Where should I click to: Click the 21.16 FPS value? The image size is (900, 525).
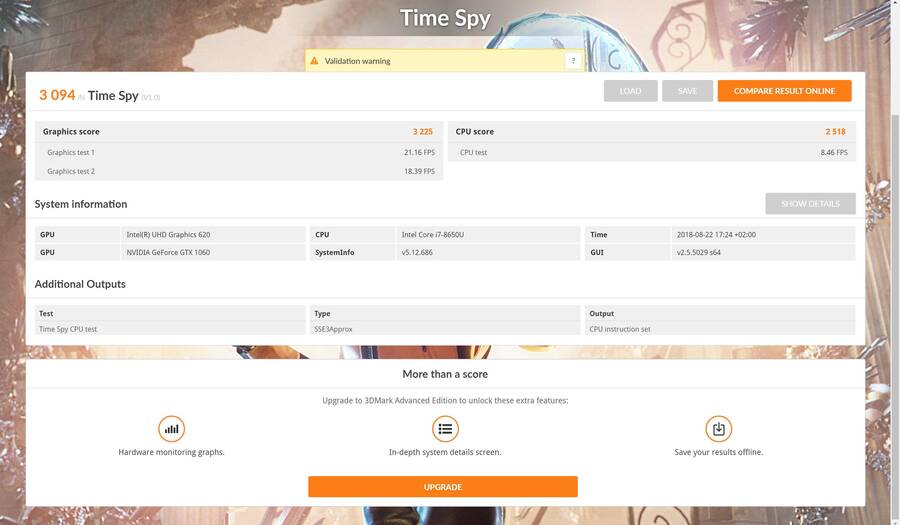[x=419, y=153]
